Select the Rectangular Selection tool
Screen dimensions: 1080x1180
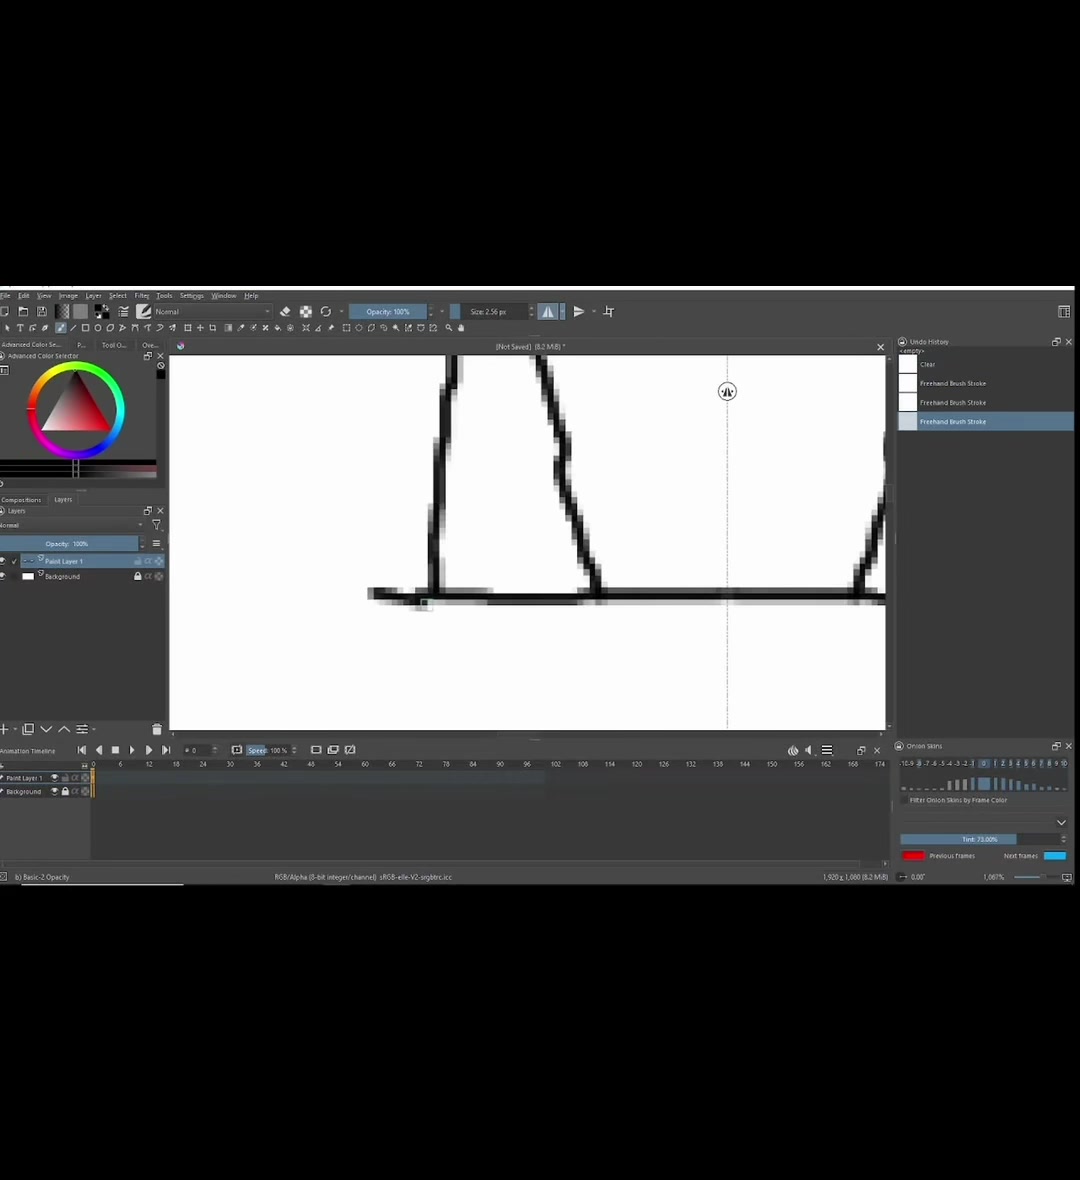pyautogui.click(x=346, y=328)
